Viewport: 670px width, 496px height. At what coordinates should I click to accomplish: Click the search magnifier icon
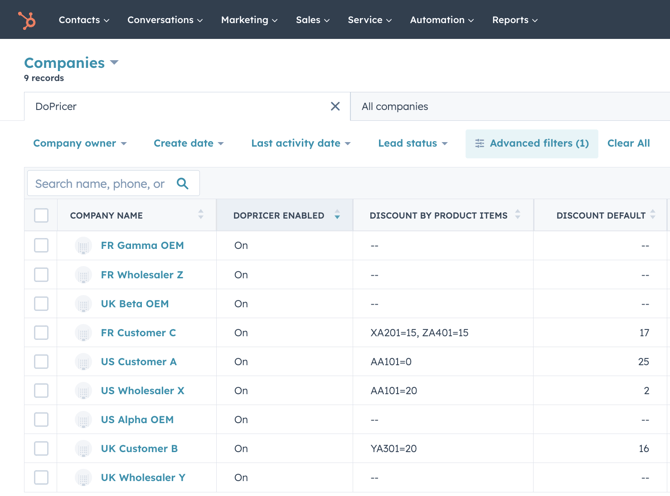182,184
